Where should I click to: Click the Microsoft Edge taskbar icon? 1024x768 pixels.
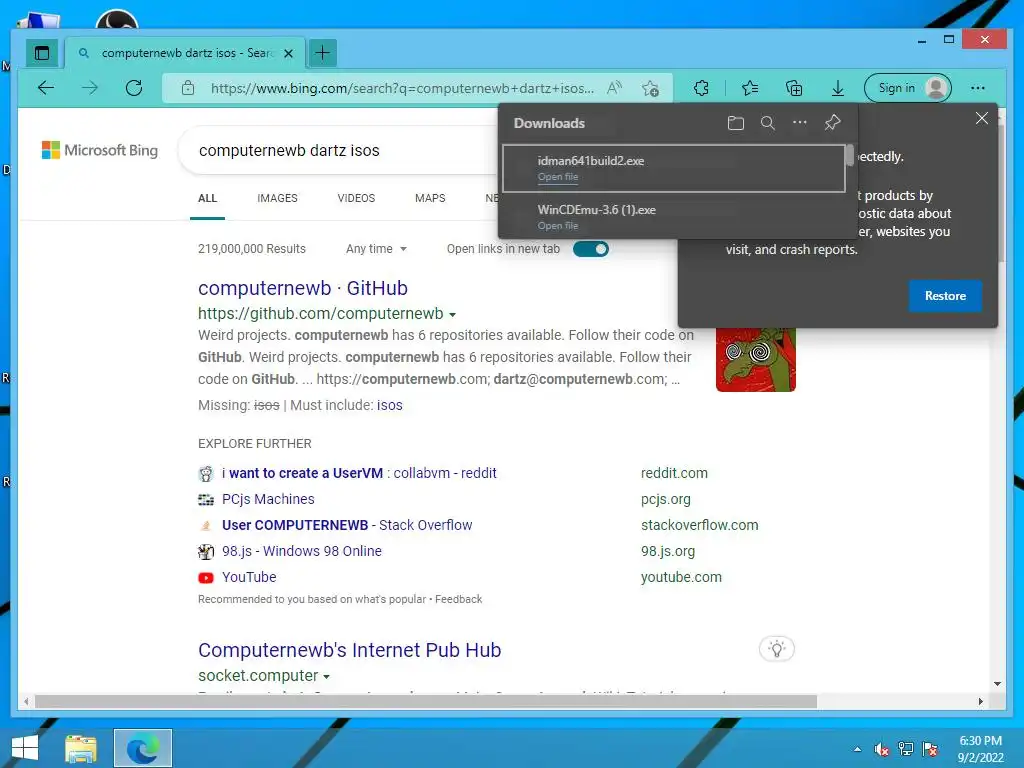tap(142, 748)
